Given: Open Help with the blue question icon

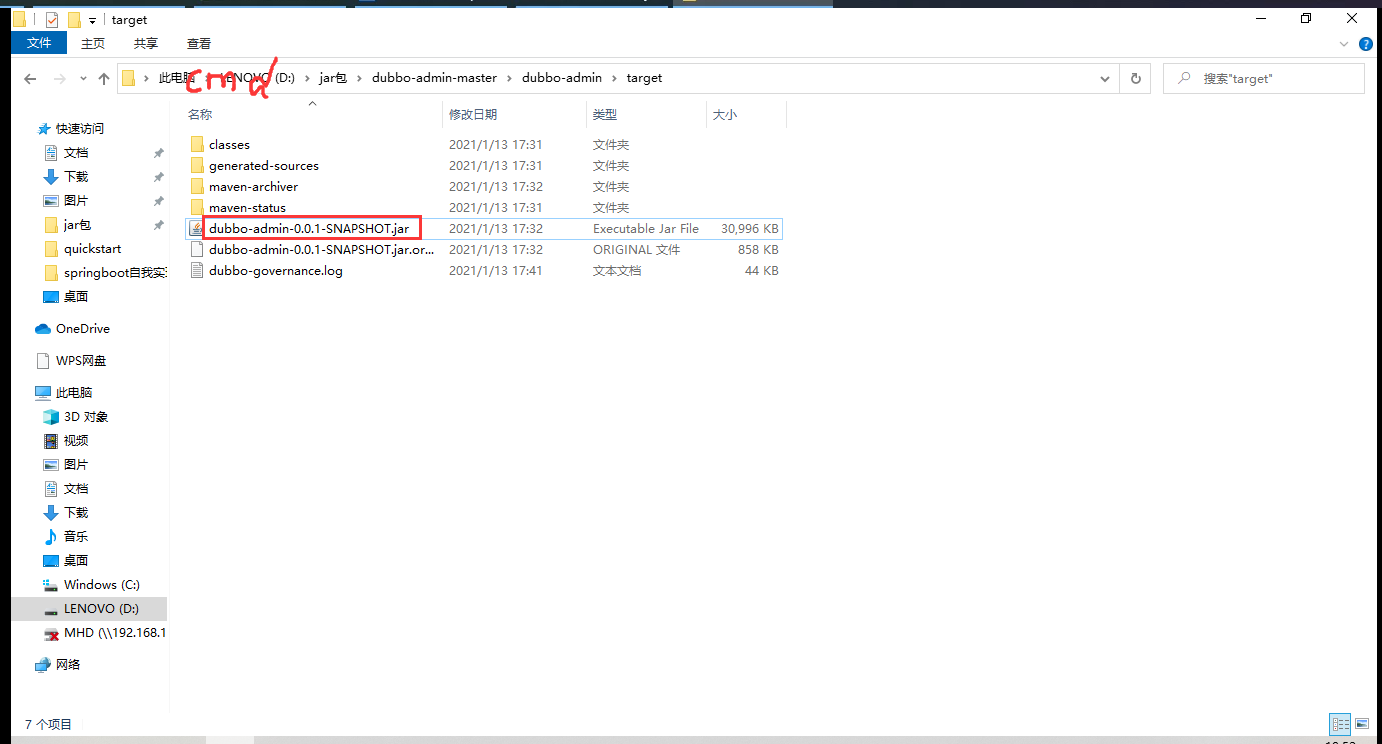Looking at the screenshot, I should pos(1365,44).
